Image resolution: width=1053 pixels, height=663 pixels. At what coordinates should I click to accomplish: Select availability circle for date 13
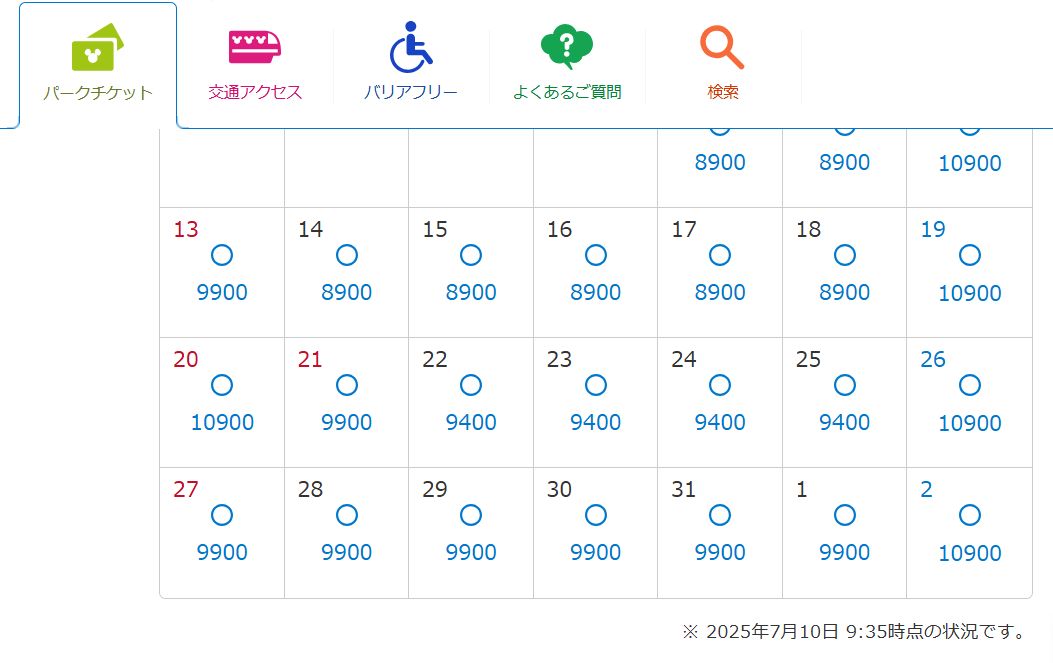(x=222, y=255)
